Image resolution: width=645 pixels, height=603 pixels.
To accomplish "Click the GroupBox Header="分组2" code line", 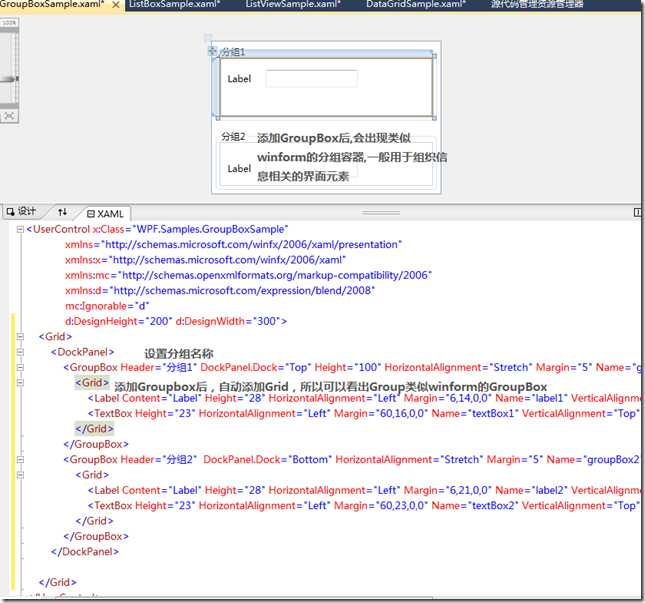I will [352, 459].
